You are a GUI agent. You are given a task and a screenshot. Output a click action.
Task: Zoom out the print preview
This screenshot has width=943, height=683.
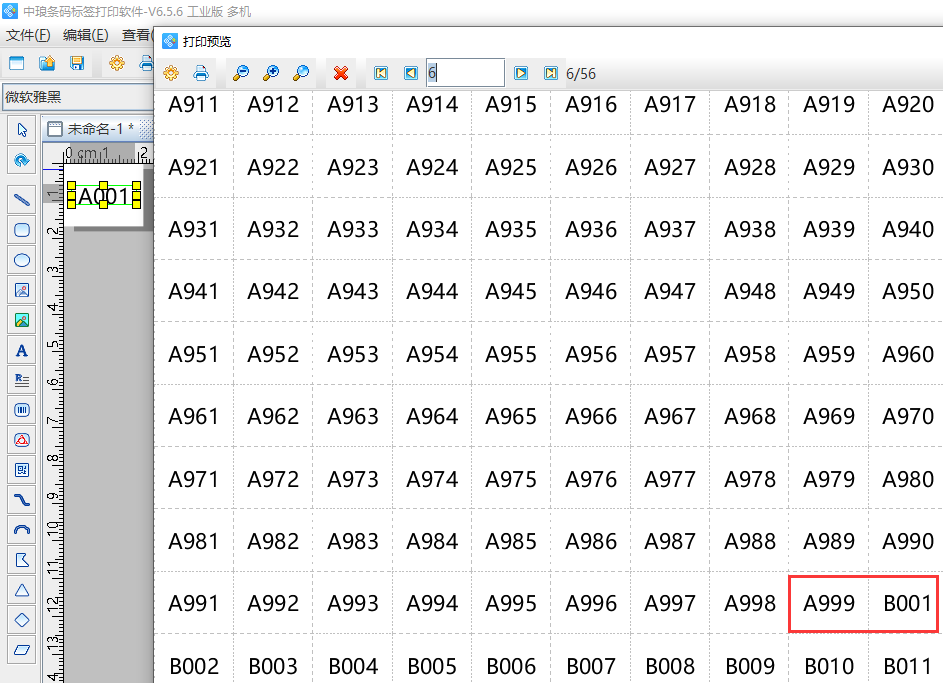tap(241, 73)
